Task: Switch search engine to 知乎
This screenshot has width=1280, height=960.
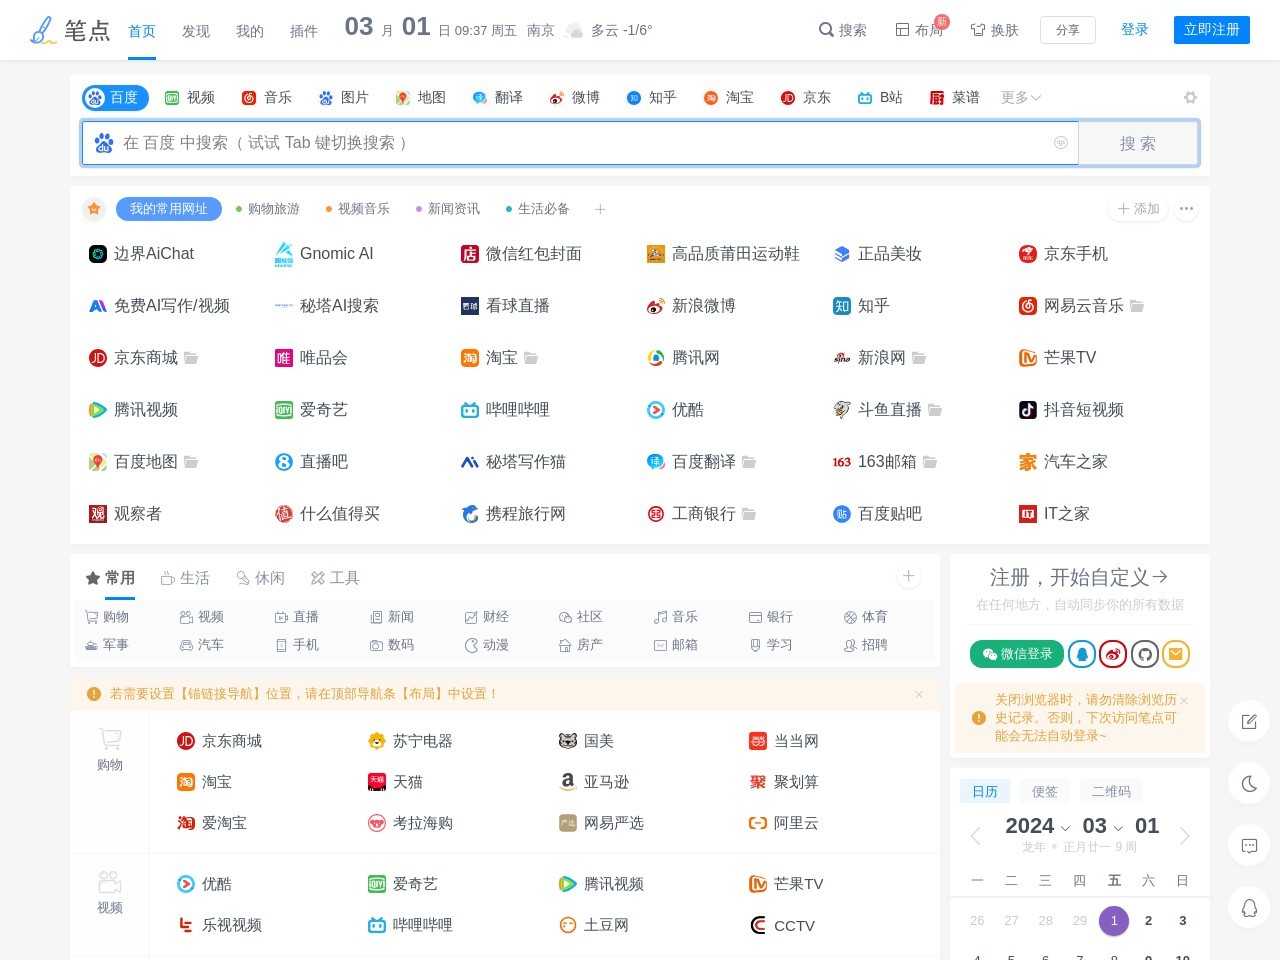Action: coord(652,97)
